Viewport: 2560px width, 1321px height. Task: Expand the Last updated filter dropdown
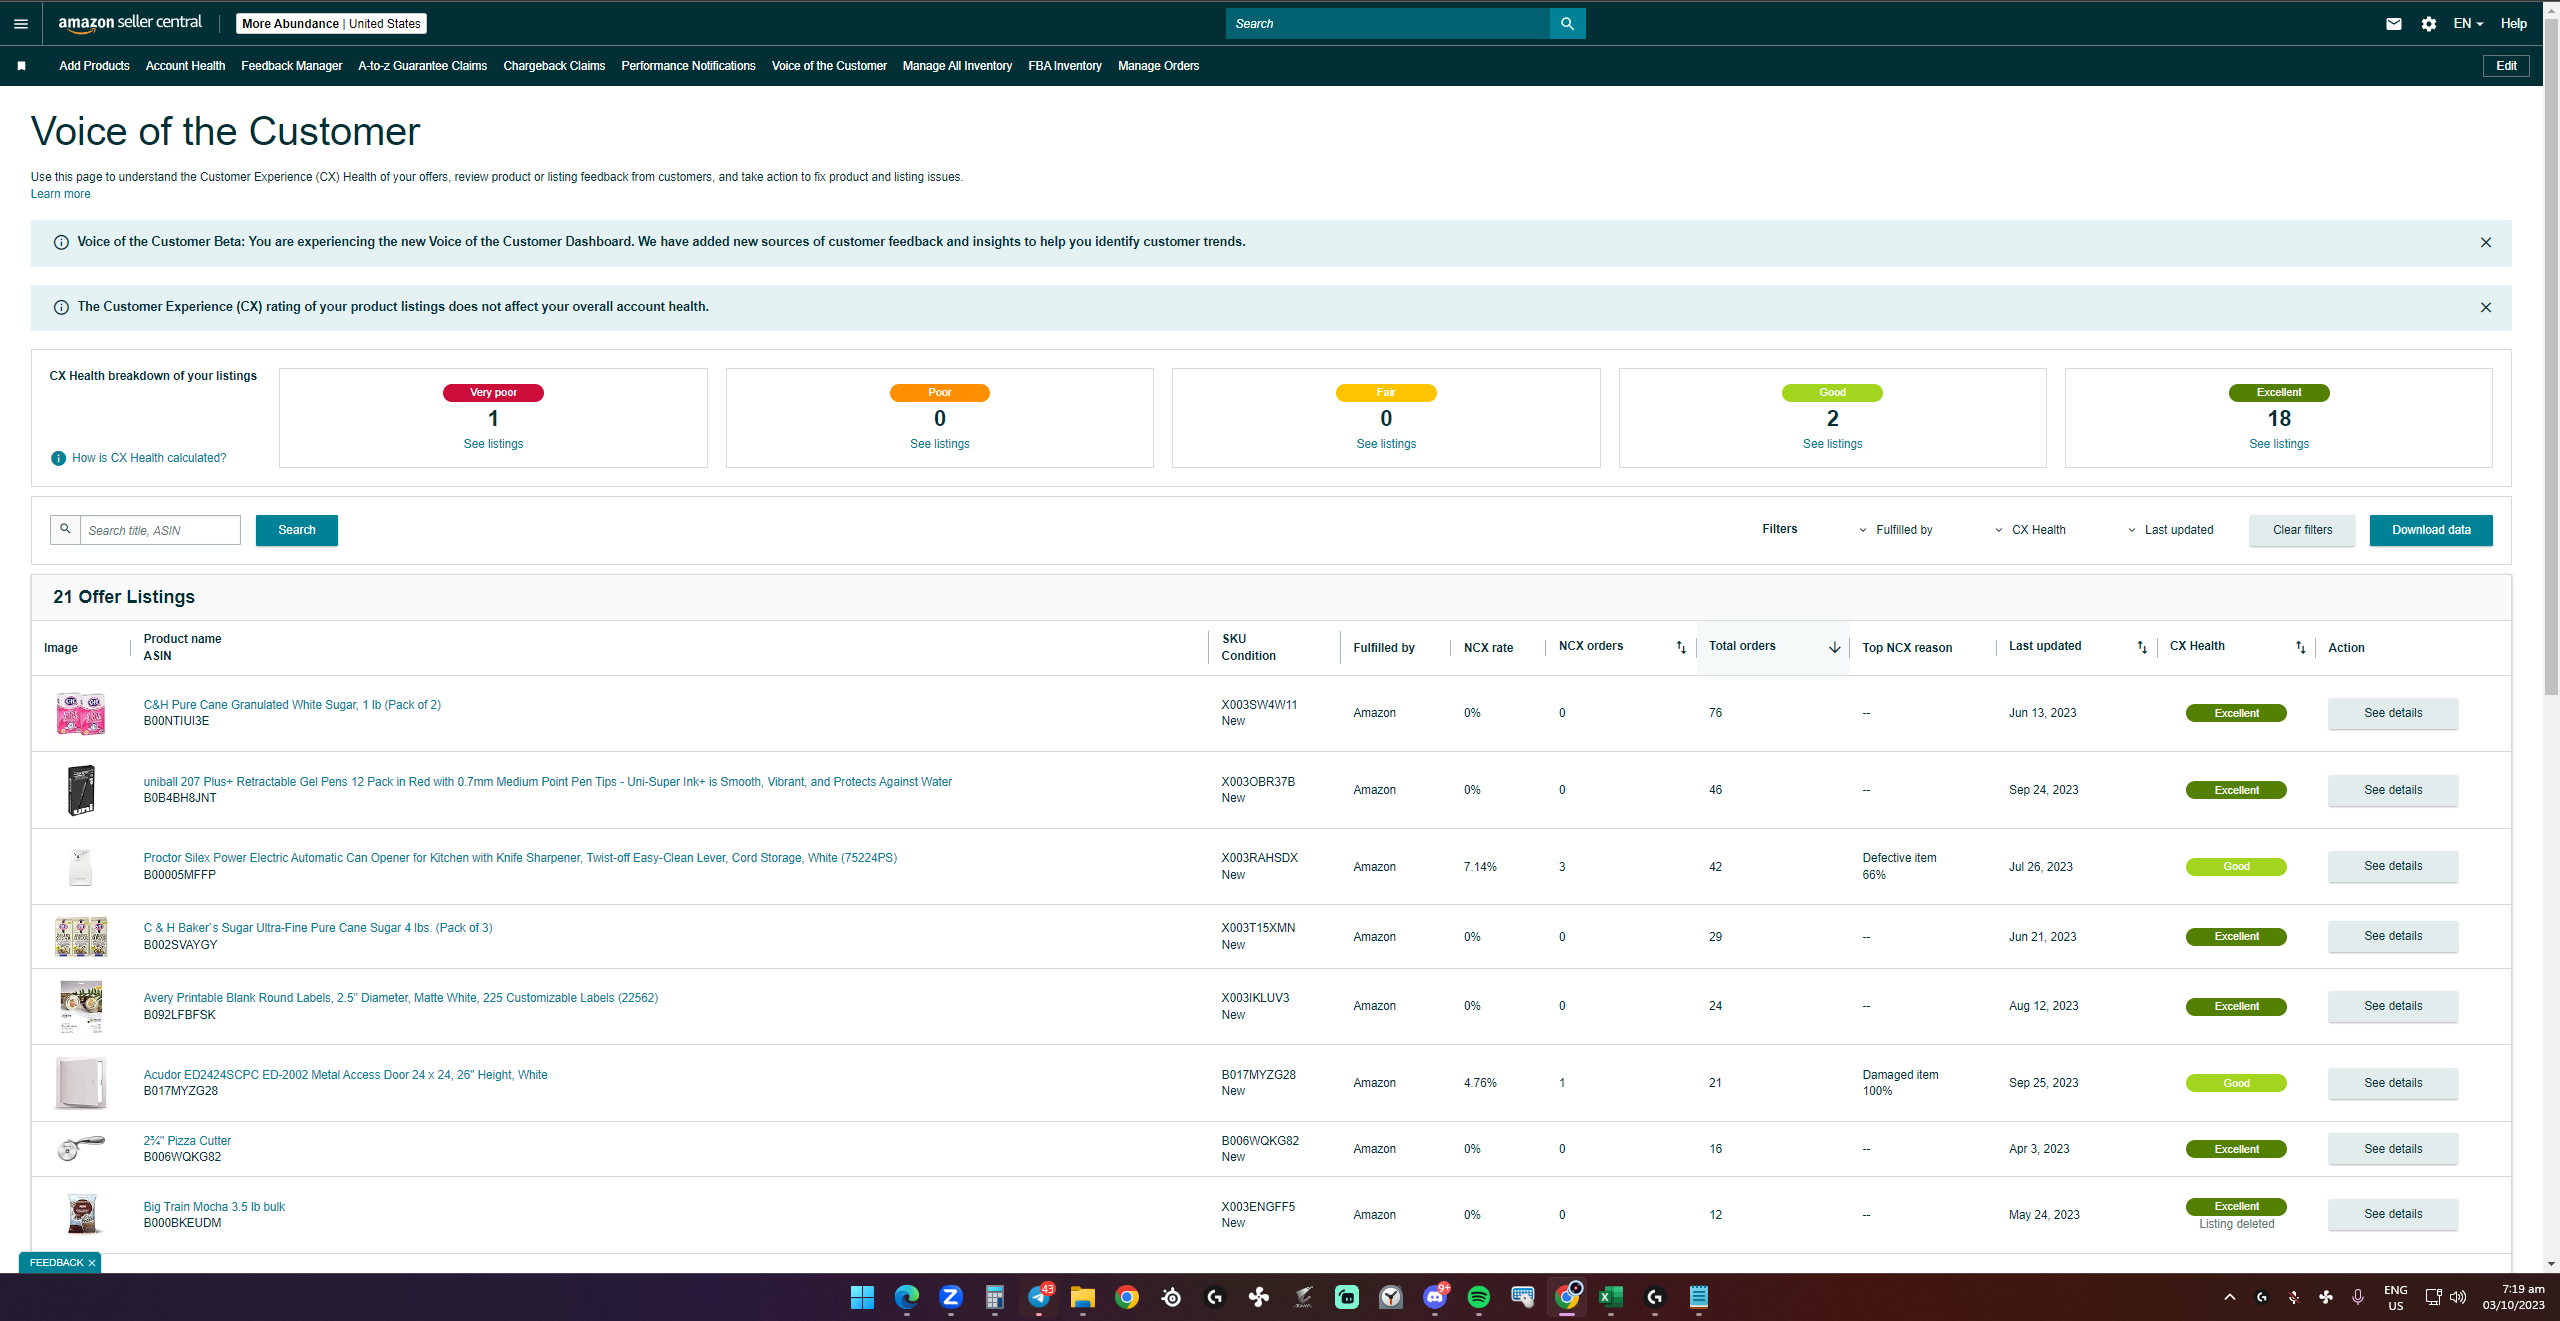2169,530
